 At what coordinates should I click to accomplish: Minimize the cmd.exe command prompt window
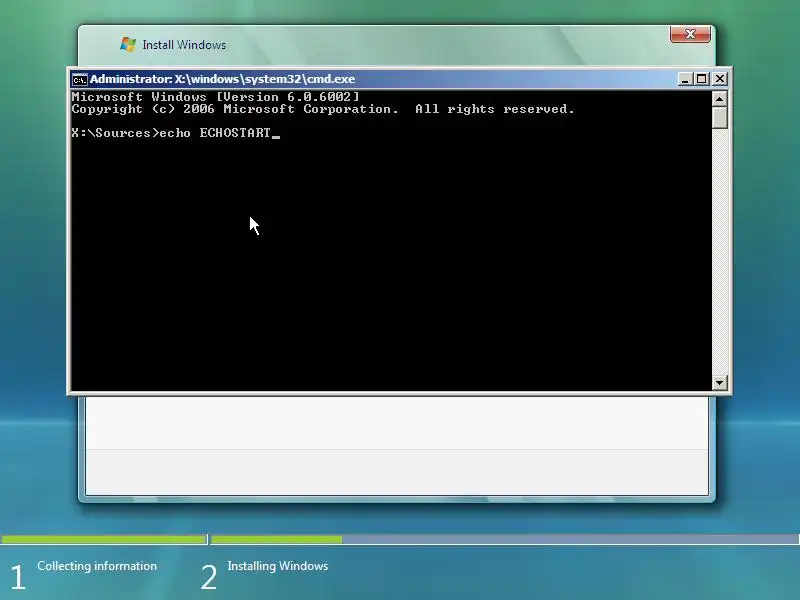(x=685, y=79)
